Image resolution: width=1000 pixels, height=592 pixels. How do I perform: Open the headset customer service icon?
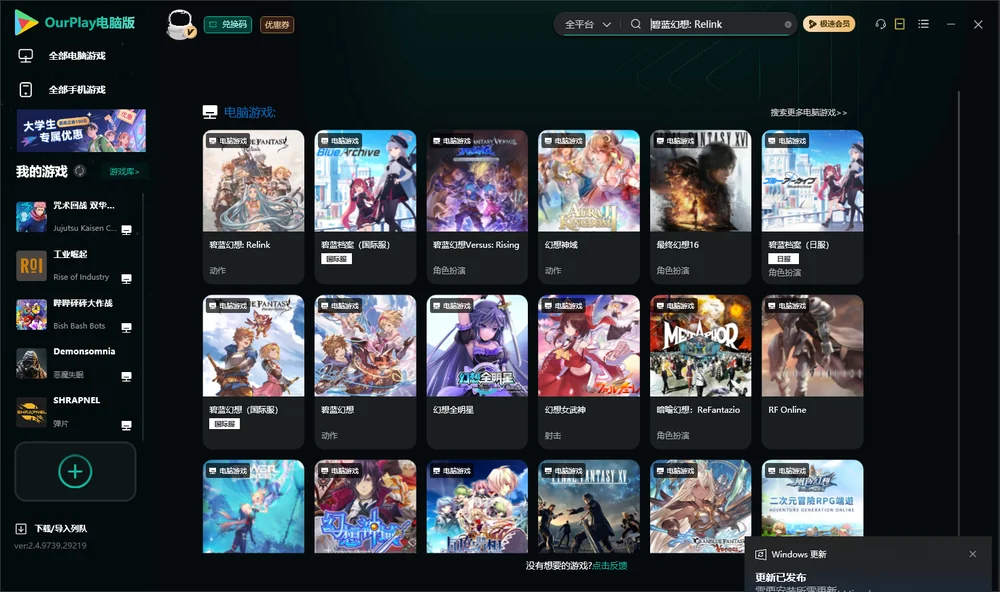(881, 24)
